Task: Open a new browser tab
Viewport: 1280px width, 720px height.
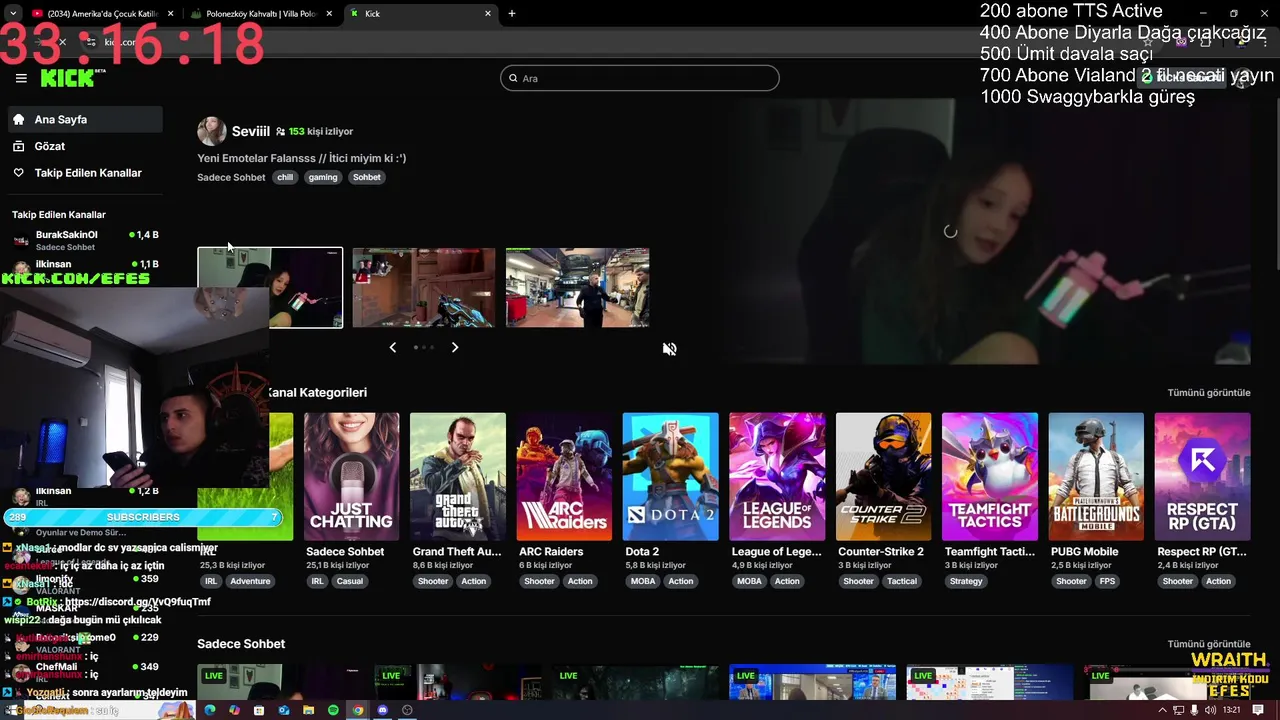Action: coord(512,14)
